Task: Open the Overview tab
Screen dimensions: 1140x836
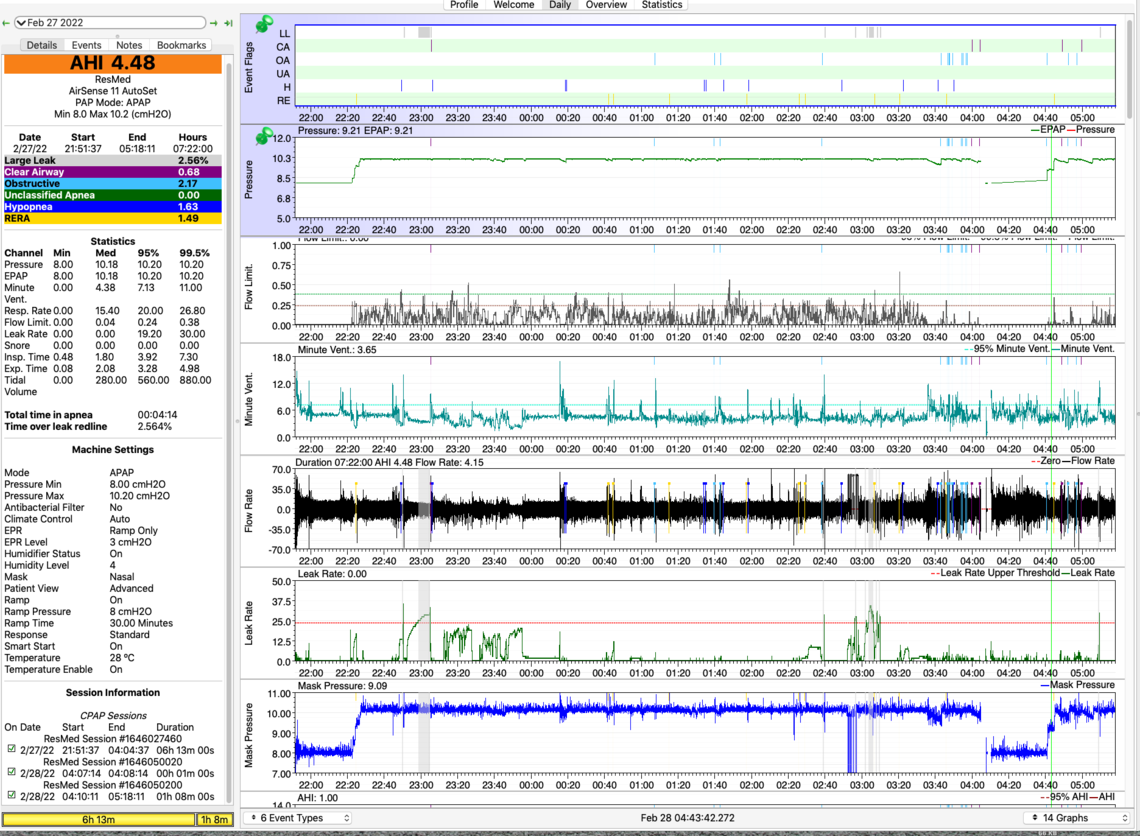Action: [606, 4]
